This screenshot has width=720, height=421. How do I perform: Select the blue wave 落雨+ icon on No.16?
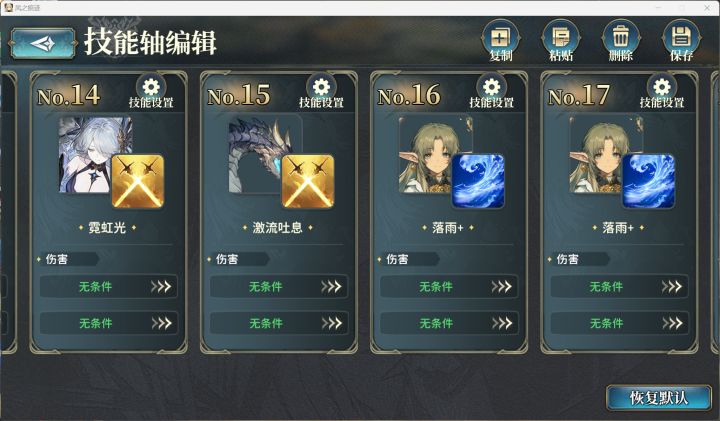[x=478, y=181]
